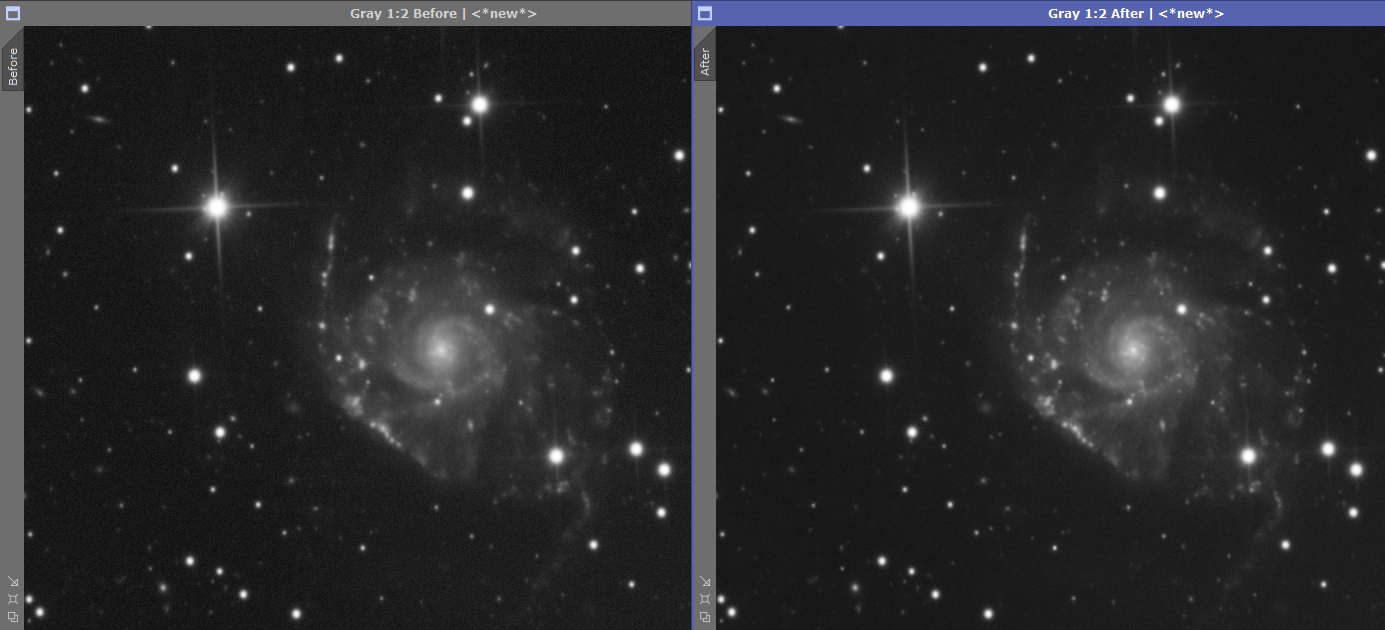Click the fit-to-view icon below the Before tab
The height and width of the screenshot is (630, 1385).
coord(13,598)
